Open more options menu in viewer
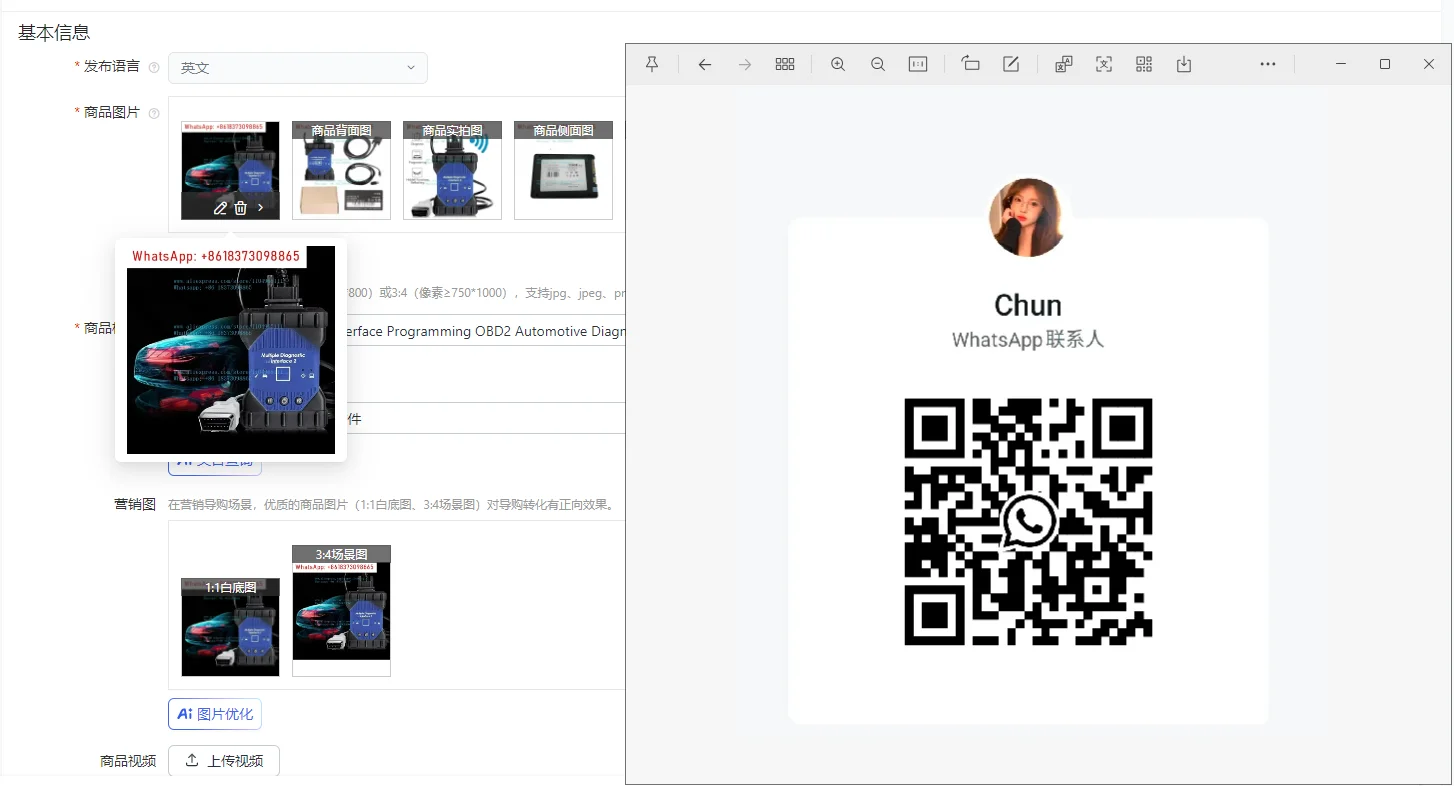This screenshot has height=786, width=1454. (1268, 64)
